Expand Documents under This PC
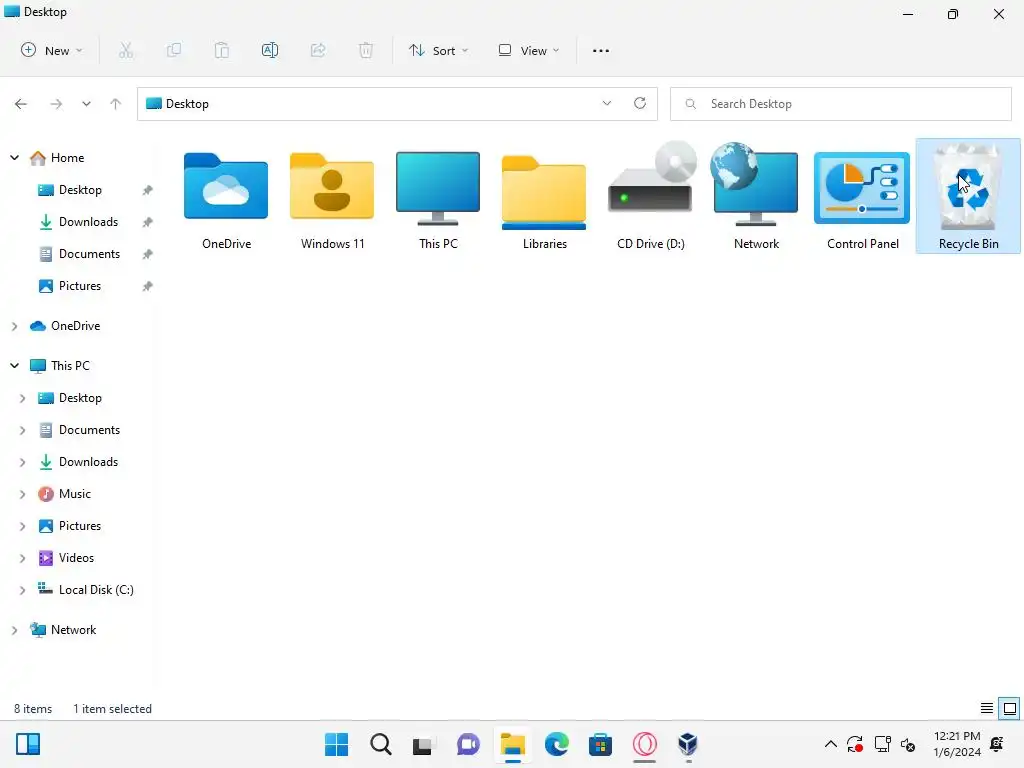 coord(22,430)
